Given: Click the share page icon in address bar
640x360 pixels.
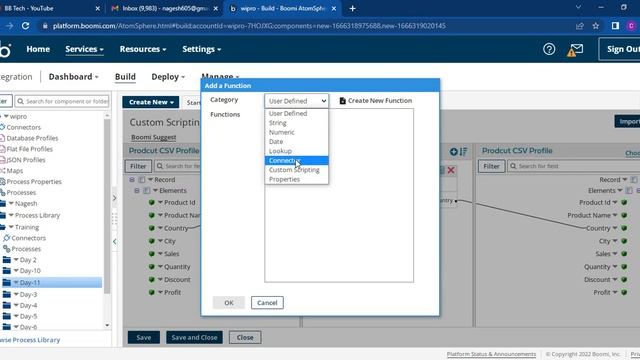Looking at the screenshot, I should point(580,26).
